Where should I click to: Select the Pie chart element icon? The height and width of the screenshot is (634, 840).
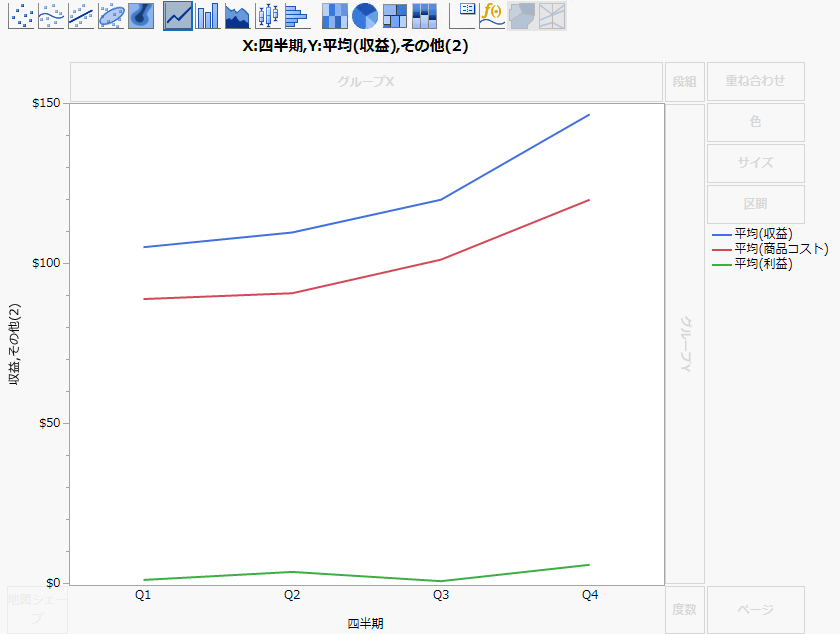[x=365, y=16]
